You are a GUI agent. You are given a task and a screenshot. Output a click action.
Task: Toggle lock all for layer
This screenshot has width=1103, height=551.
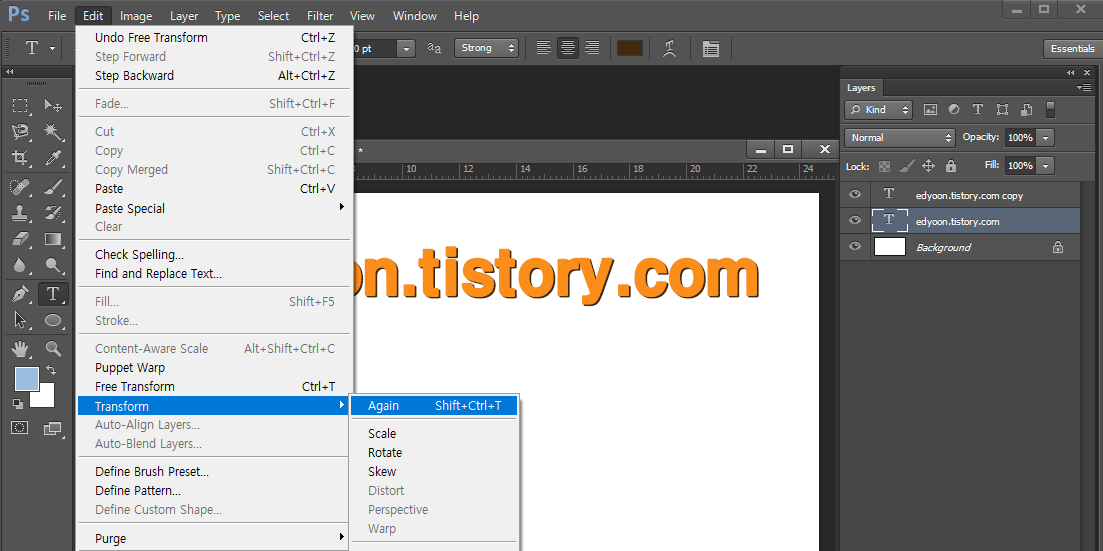(x=951, y=166)
